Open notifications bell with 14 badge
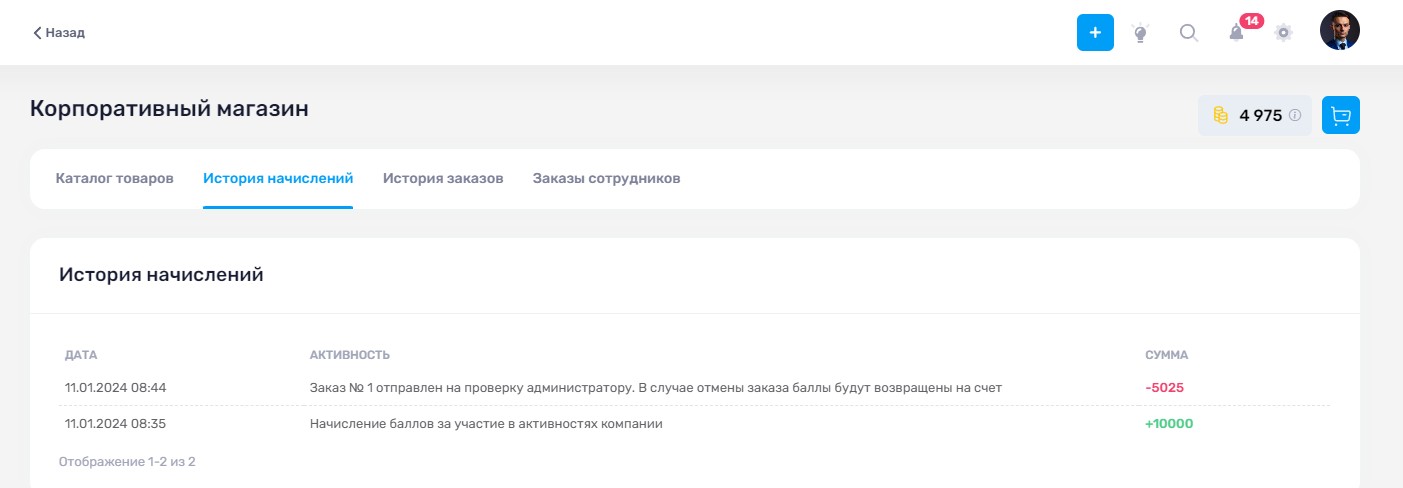This screenshot has height=488, width=1403. click(1237, 32)
